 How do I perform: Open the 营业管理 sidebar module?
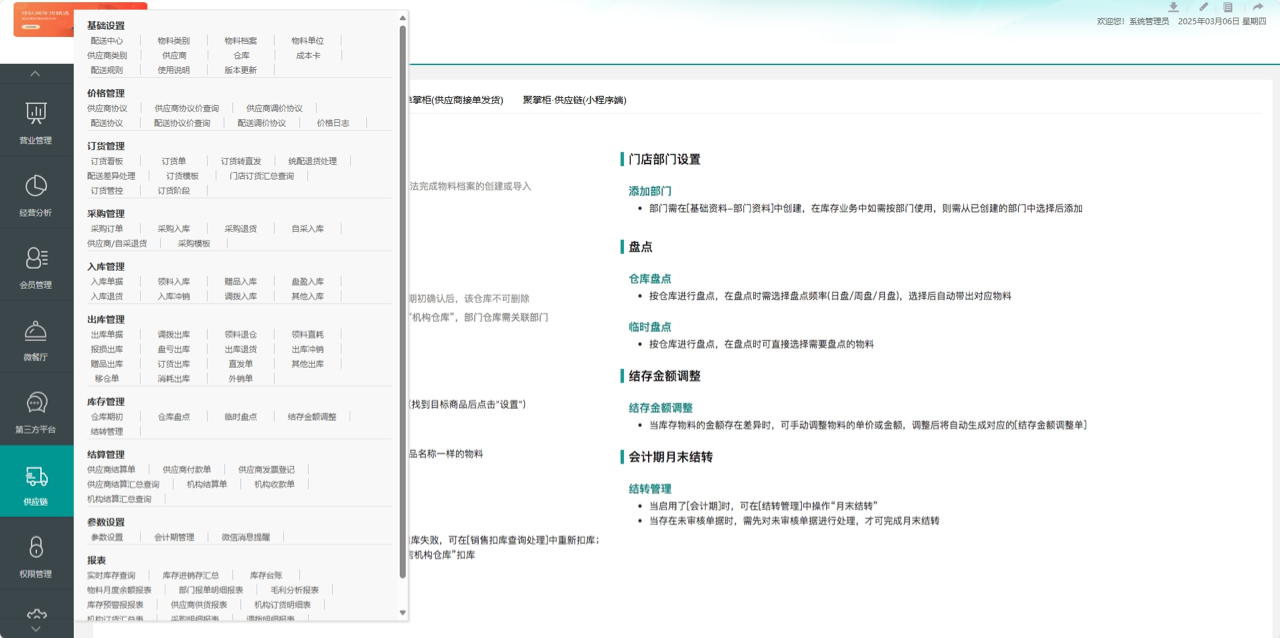(x=36, y=122)
